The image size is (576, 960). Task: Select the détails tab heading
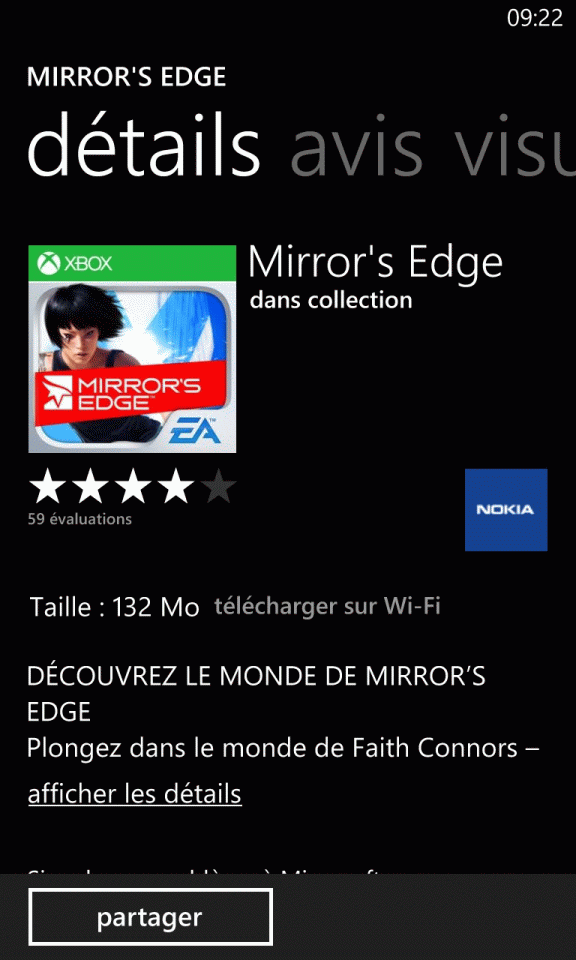click(x=144, y=144)
